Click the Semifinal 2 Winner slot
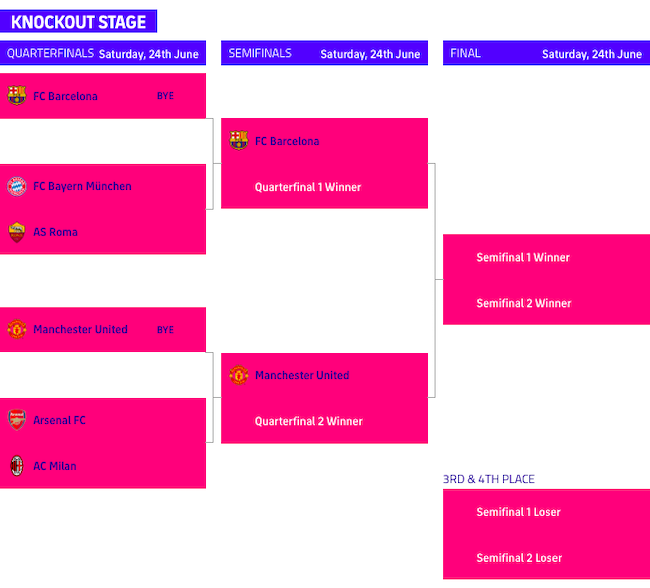 tap(523, 304)
